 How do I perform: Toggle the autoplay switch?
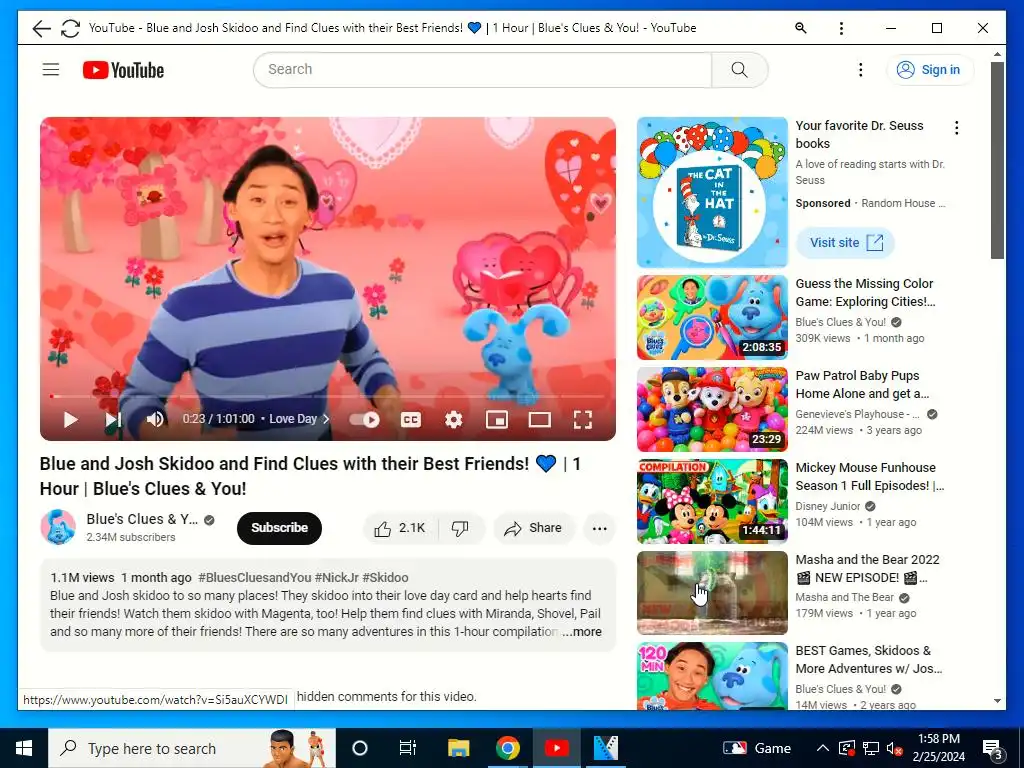tap(364, 419)
